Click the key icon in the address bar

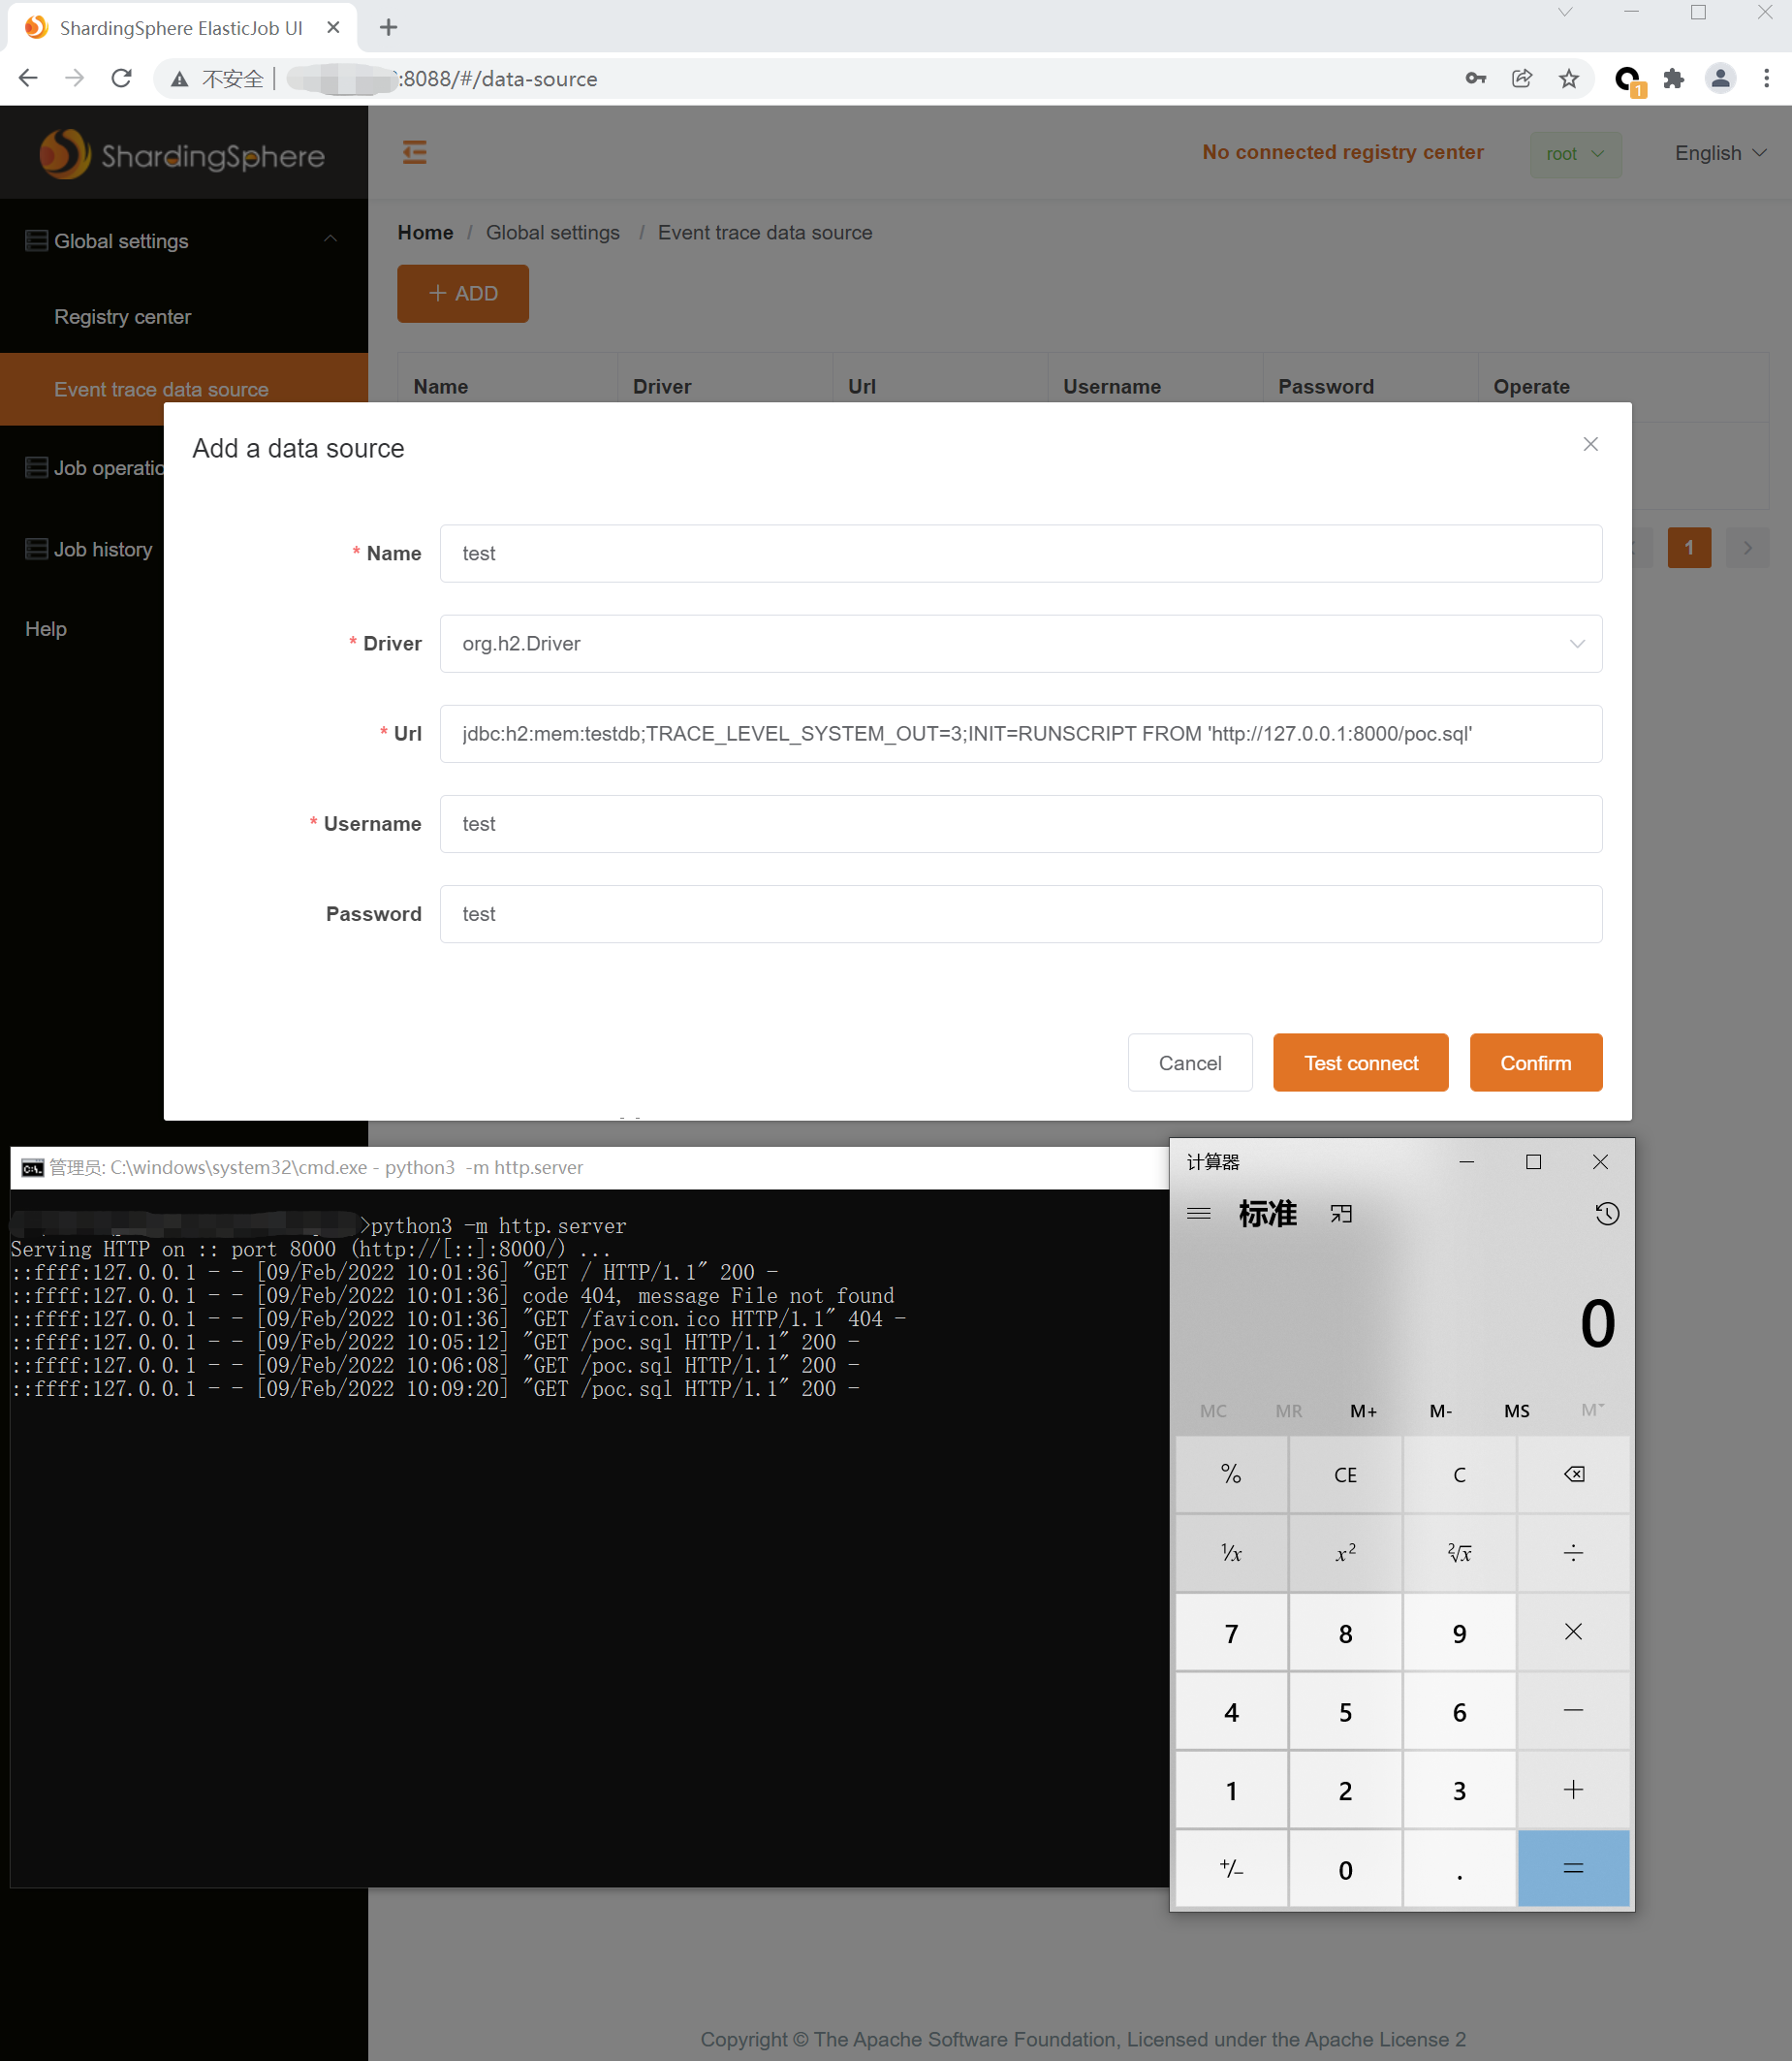coord(1474,78)
